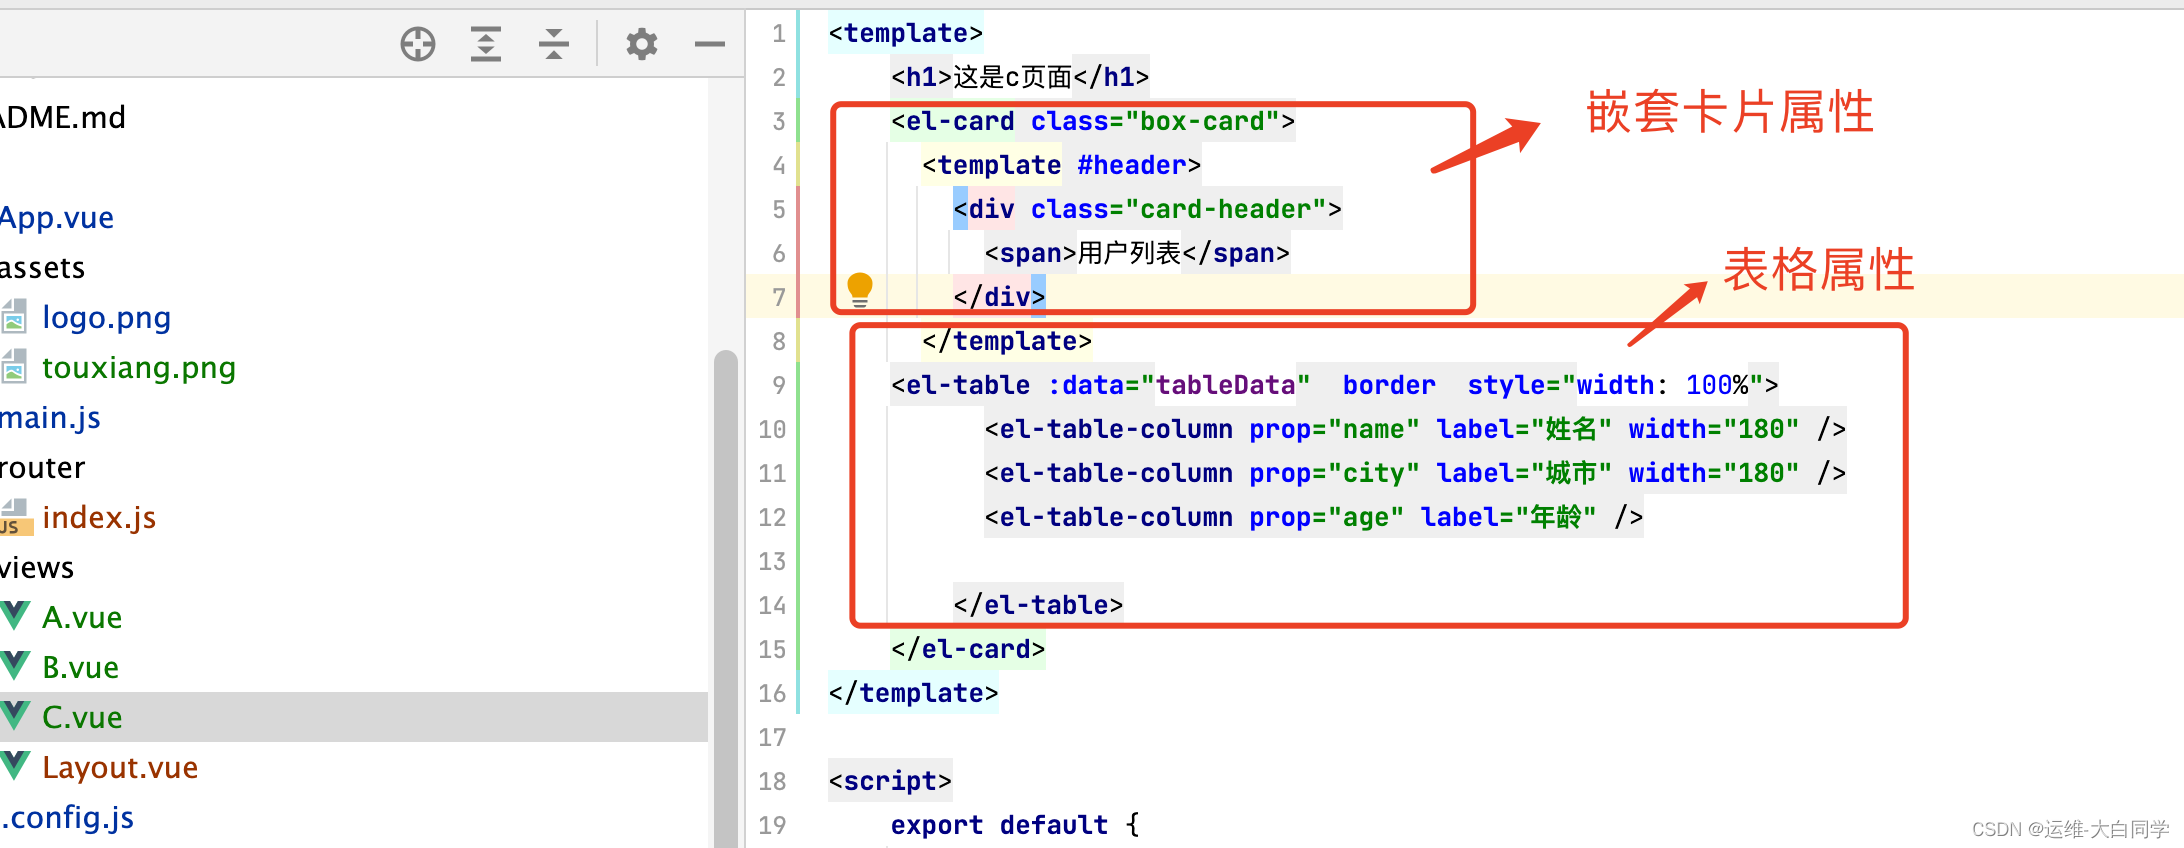The image size is (2184, 848).
Task: Click the project panel vertical scrollbar
Action: (x=726, y=598)
